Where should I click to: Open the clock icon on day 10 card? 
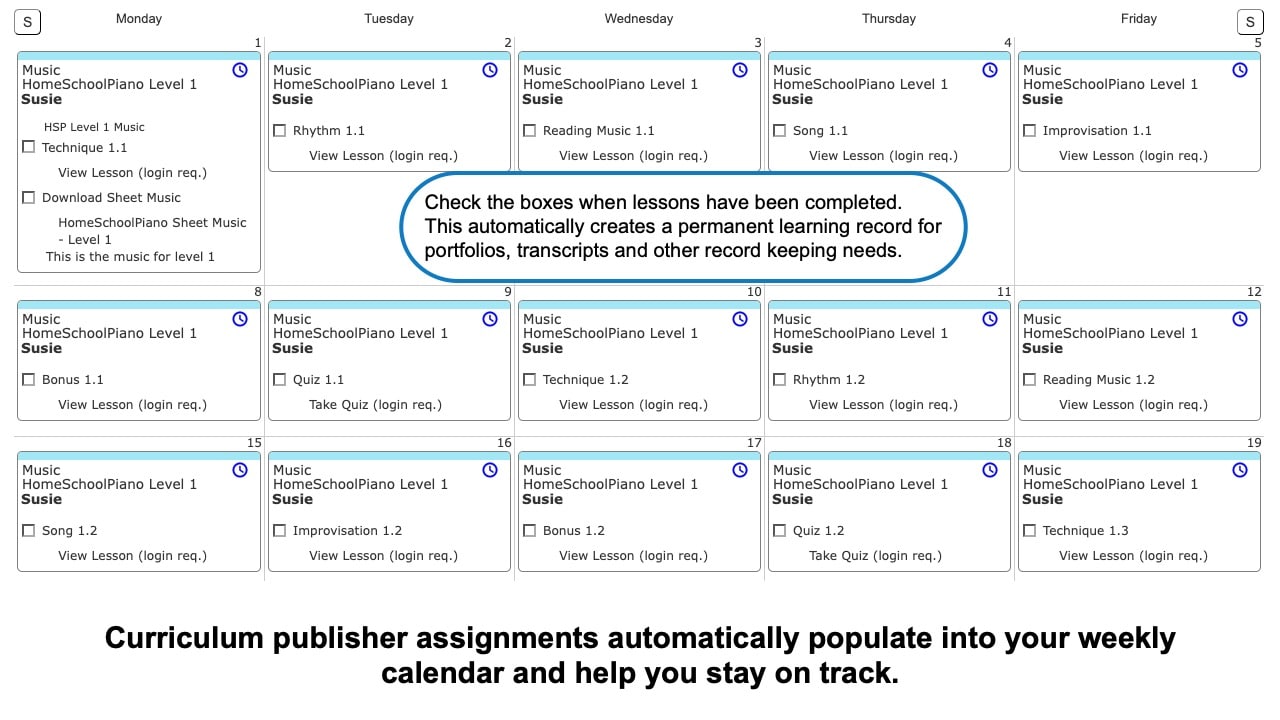[740, 319]
